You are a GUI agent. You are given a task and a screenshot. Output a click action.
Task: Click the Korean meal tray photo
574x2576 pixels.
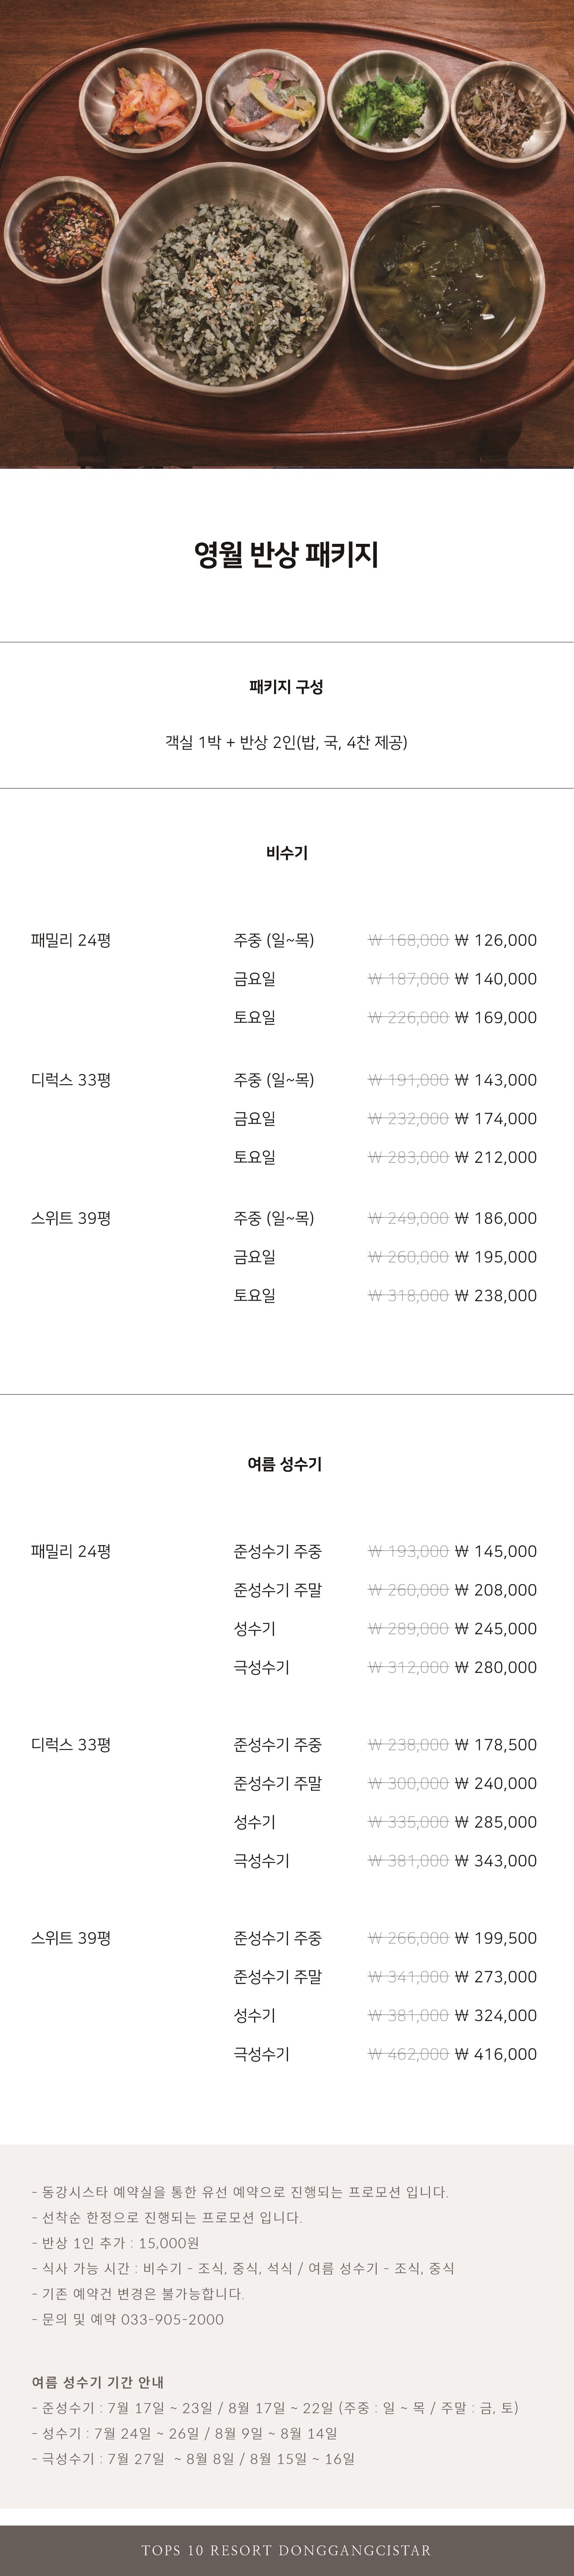287,234
